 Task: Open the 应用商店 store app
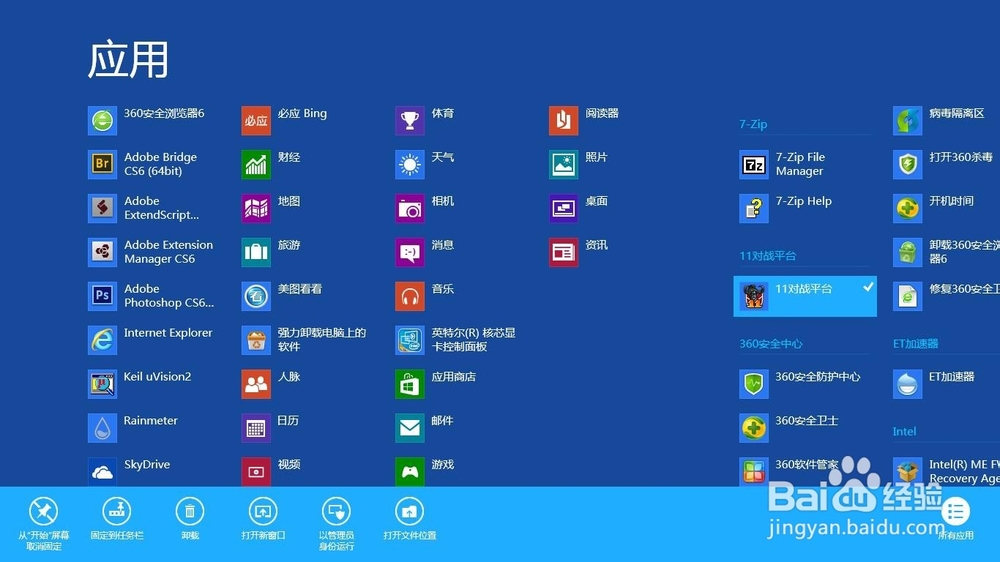(x=409, y=384)
